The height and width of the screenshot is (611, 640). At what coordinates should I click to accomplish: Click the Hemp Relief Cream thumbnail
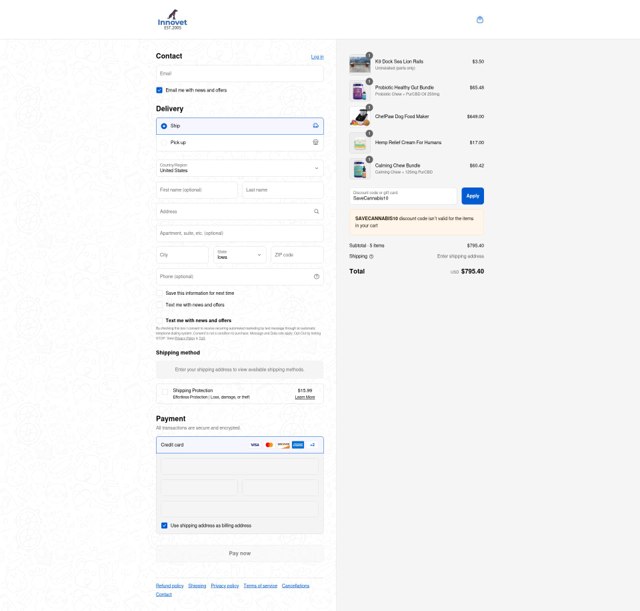pos(360,142)
